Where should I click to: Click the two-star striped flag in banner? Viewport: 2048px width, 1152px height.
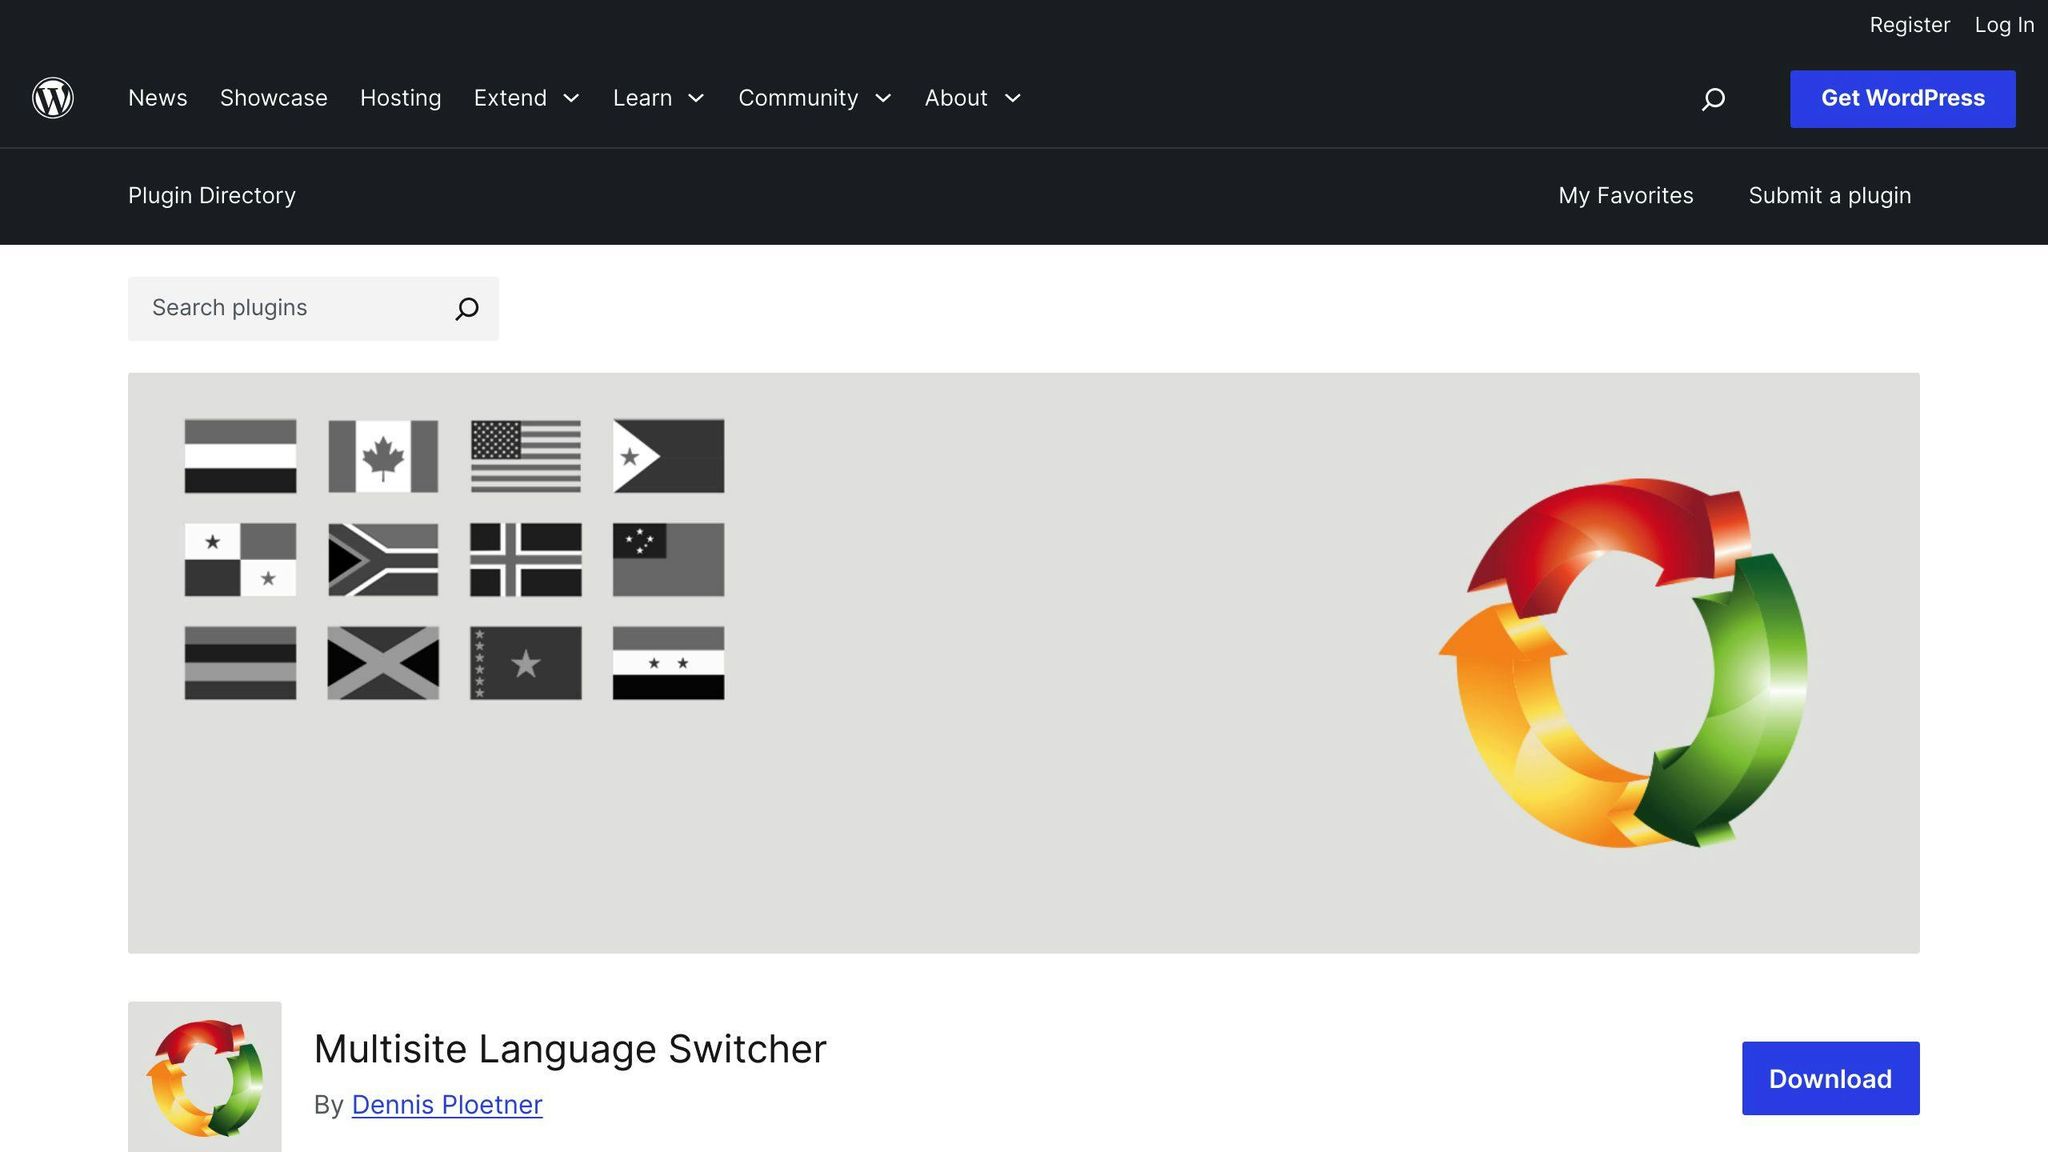click(x=668, y=663)
